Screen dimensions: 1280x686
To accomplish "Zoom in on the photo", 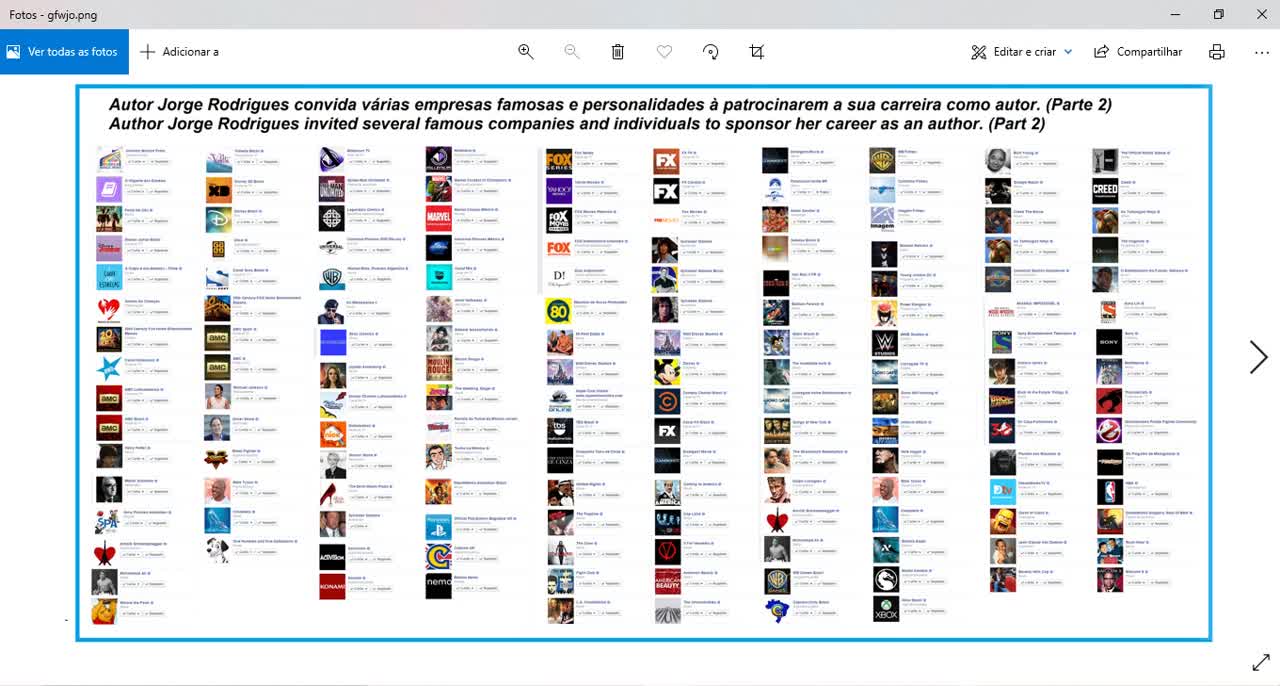I will (525, 52).
